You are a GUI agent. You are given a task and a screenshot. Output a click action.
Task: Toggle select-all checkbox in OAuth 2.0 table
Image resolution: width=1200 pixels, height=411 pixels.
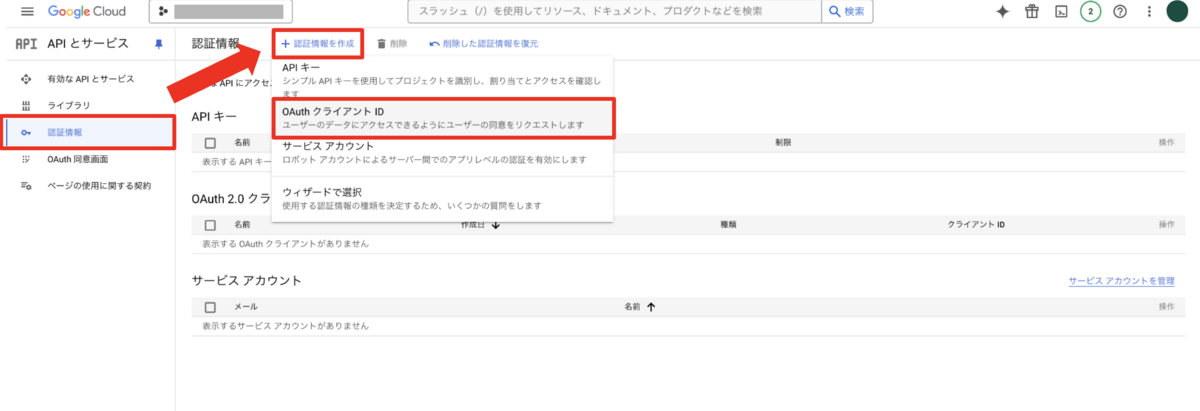[210, 225]
